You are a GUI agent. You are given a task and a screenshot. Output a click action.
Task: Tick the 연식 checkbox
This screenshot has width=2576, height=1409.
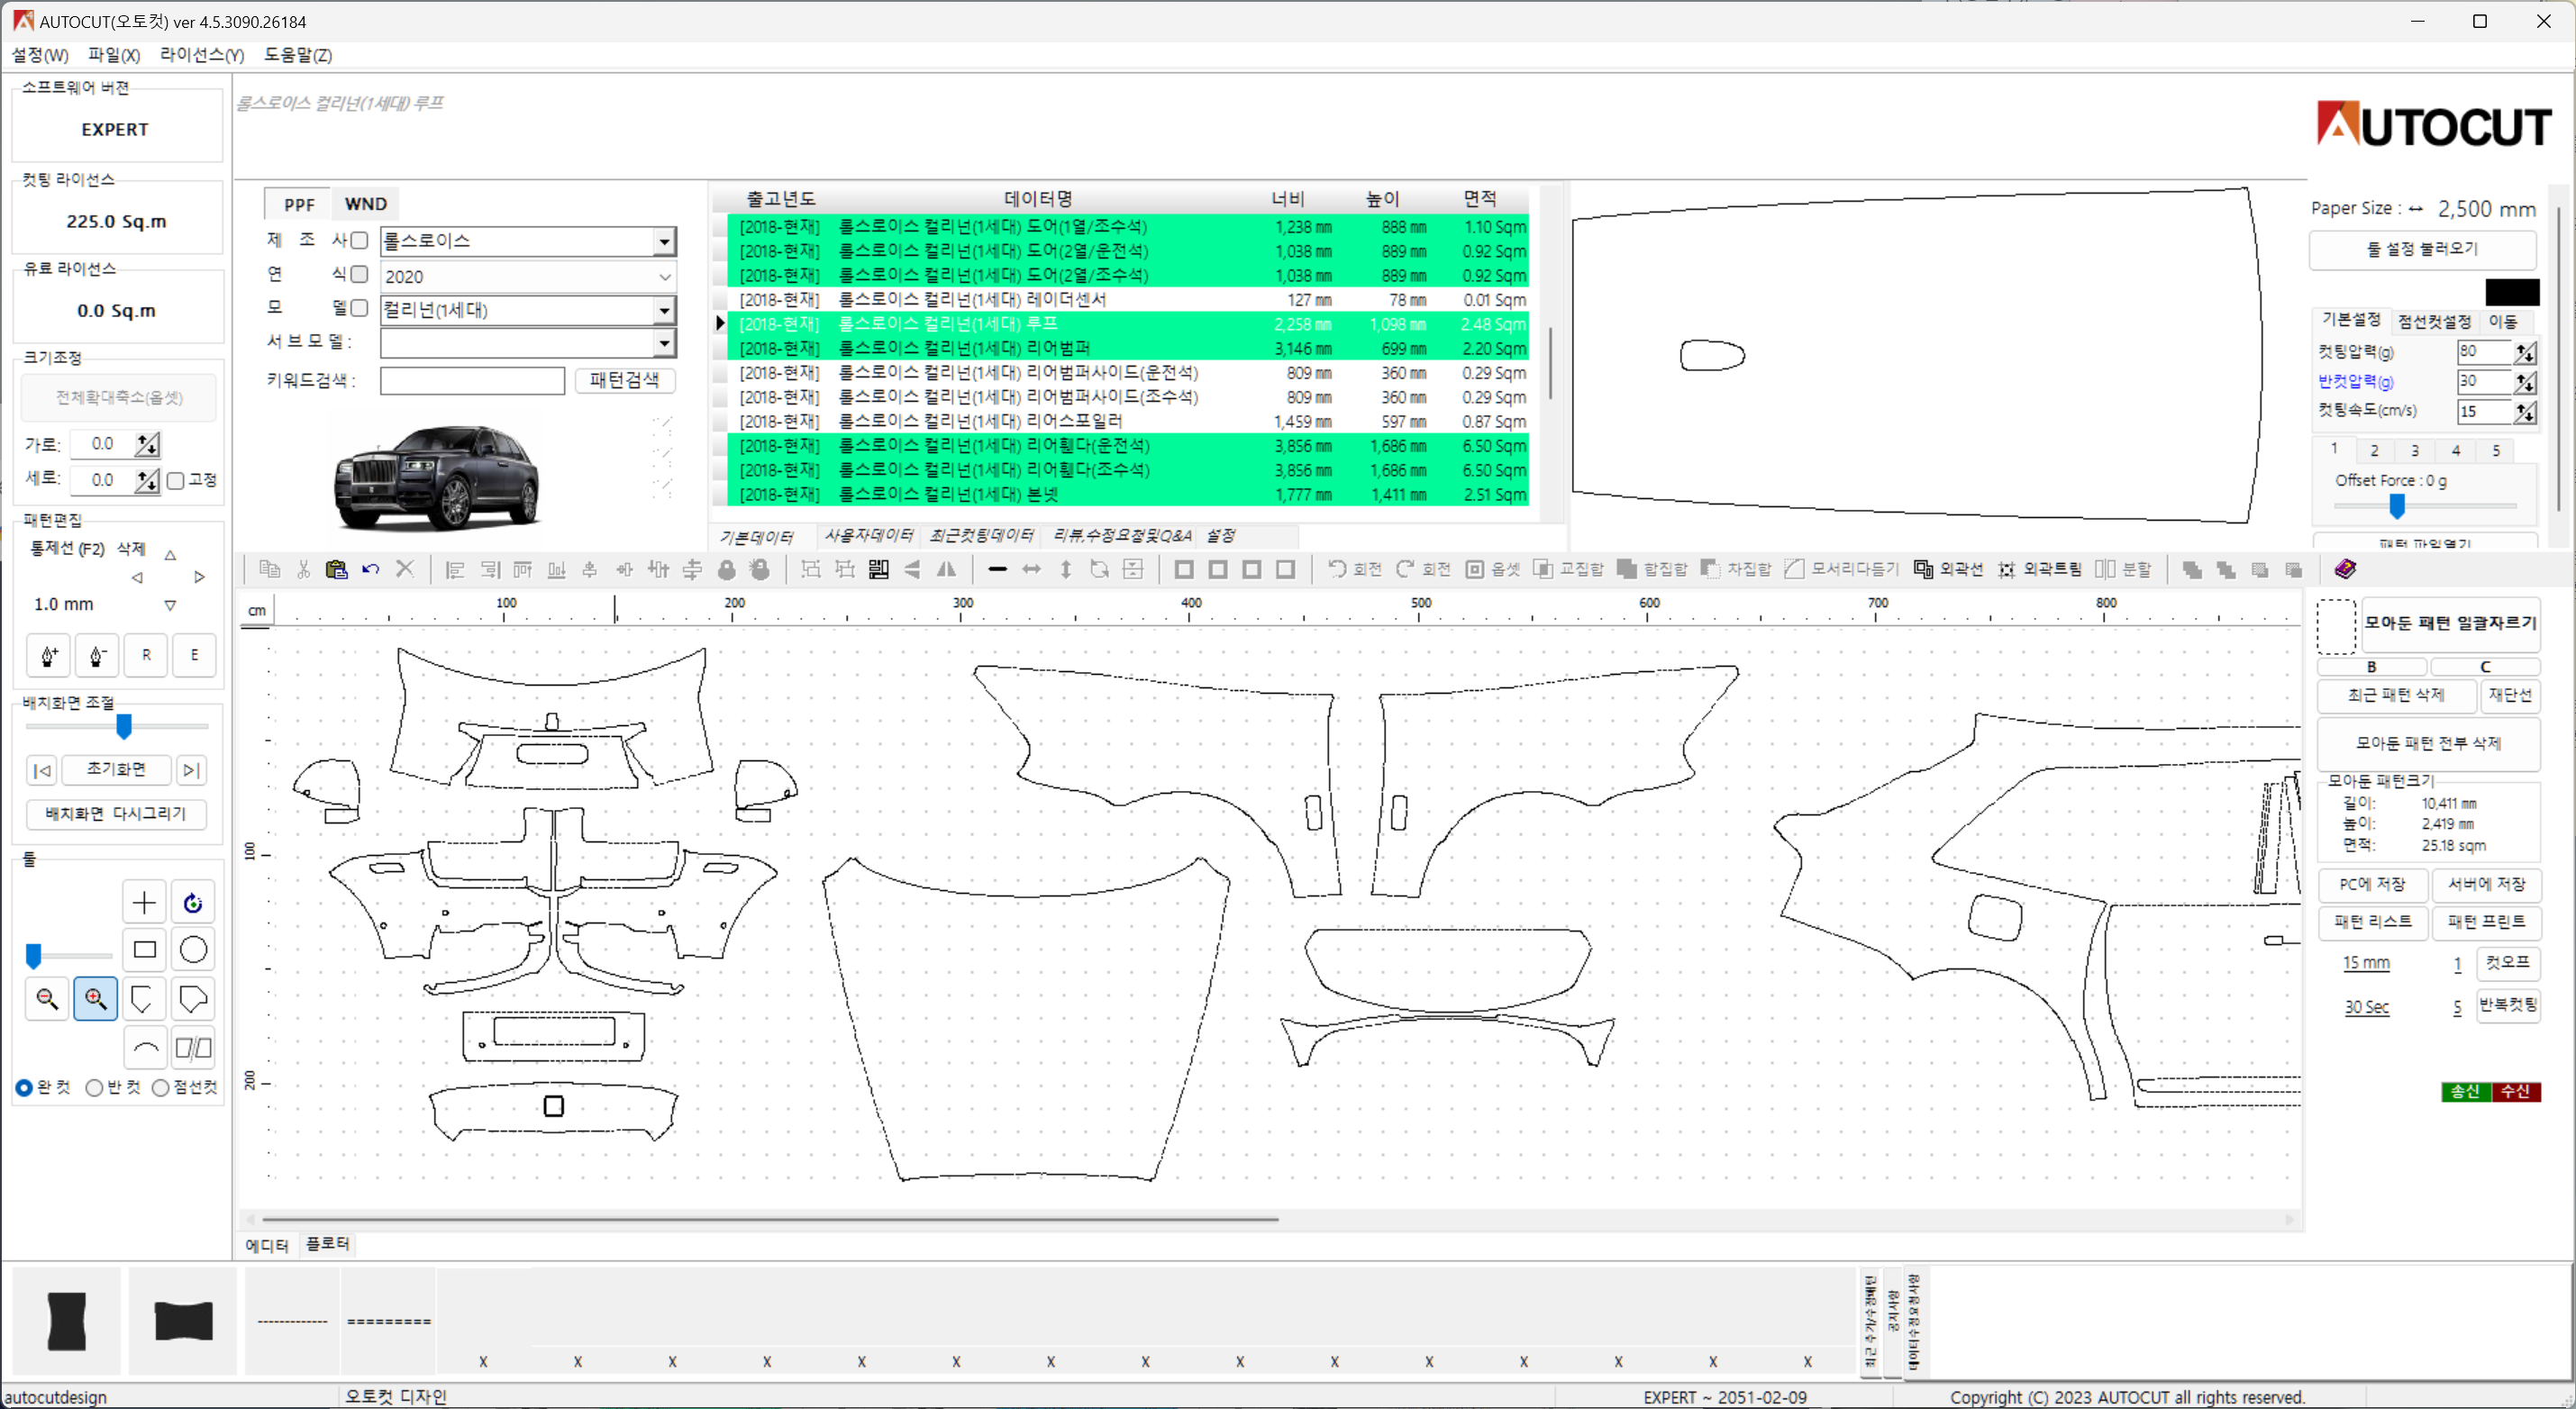(x=359, y=274)
